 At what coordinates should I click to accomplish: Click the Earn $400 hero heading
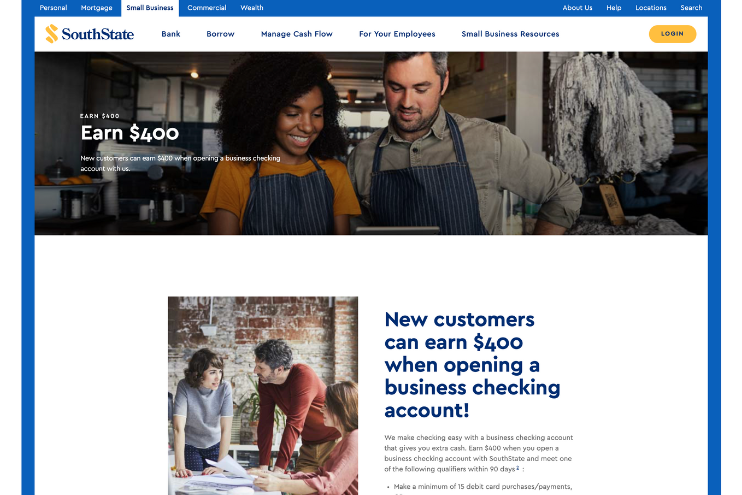[130, 133]
